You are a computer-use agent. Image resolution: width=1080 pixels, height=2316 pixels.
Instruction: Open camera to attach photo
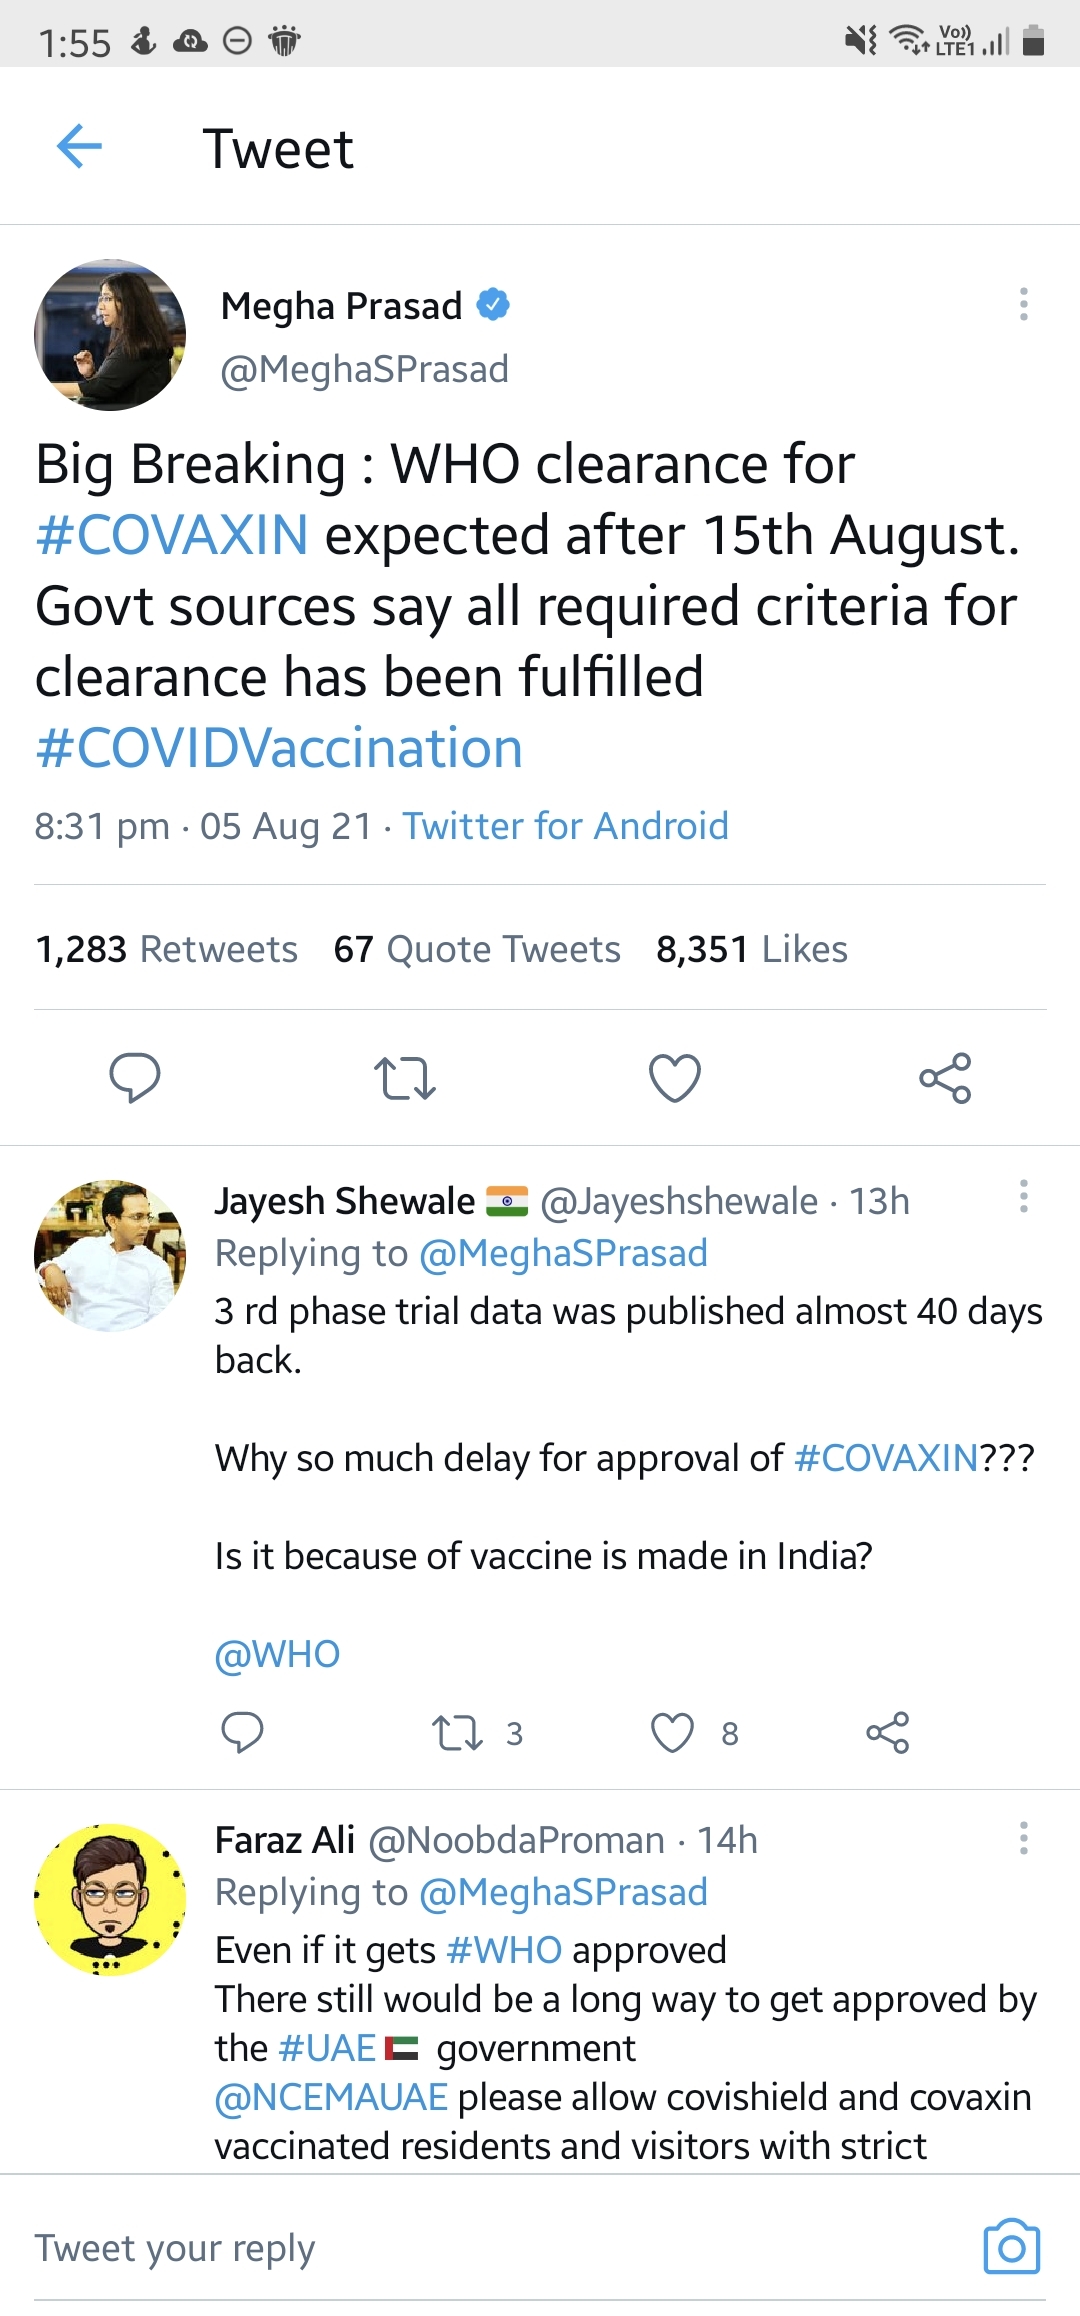[1011, 2247]
